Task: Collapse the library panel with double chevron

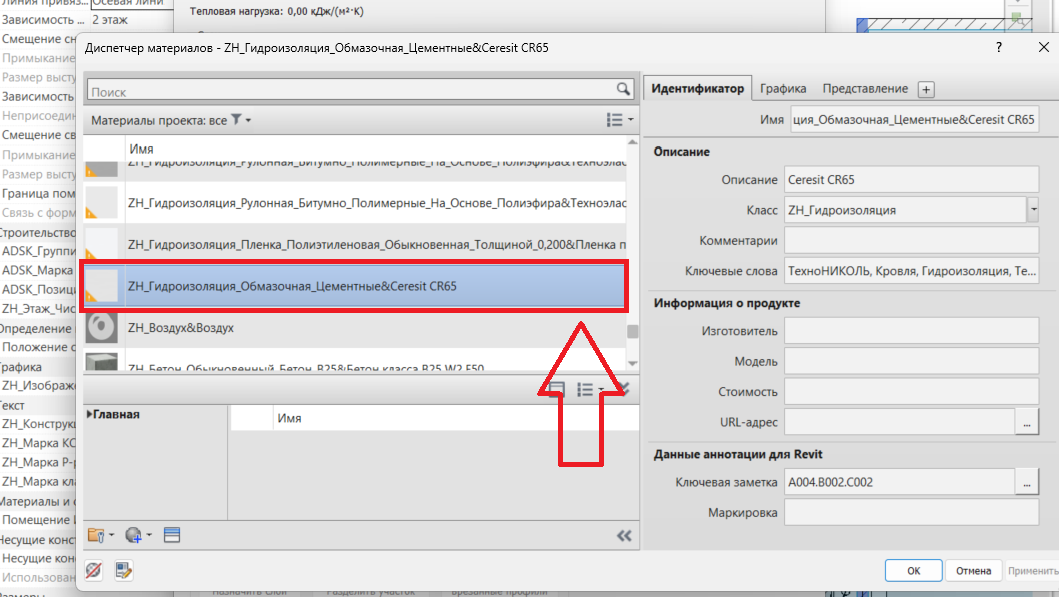Action: (x=624, y=536)
